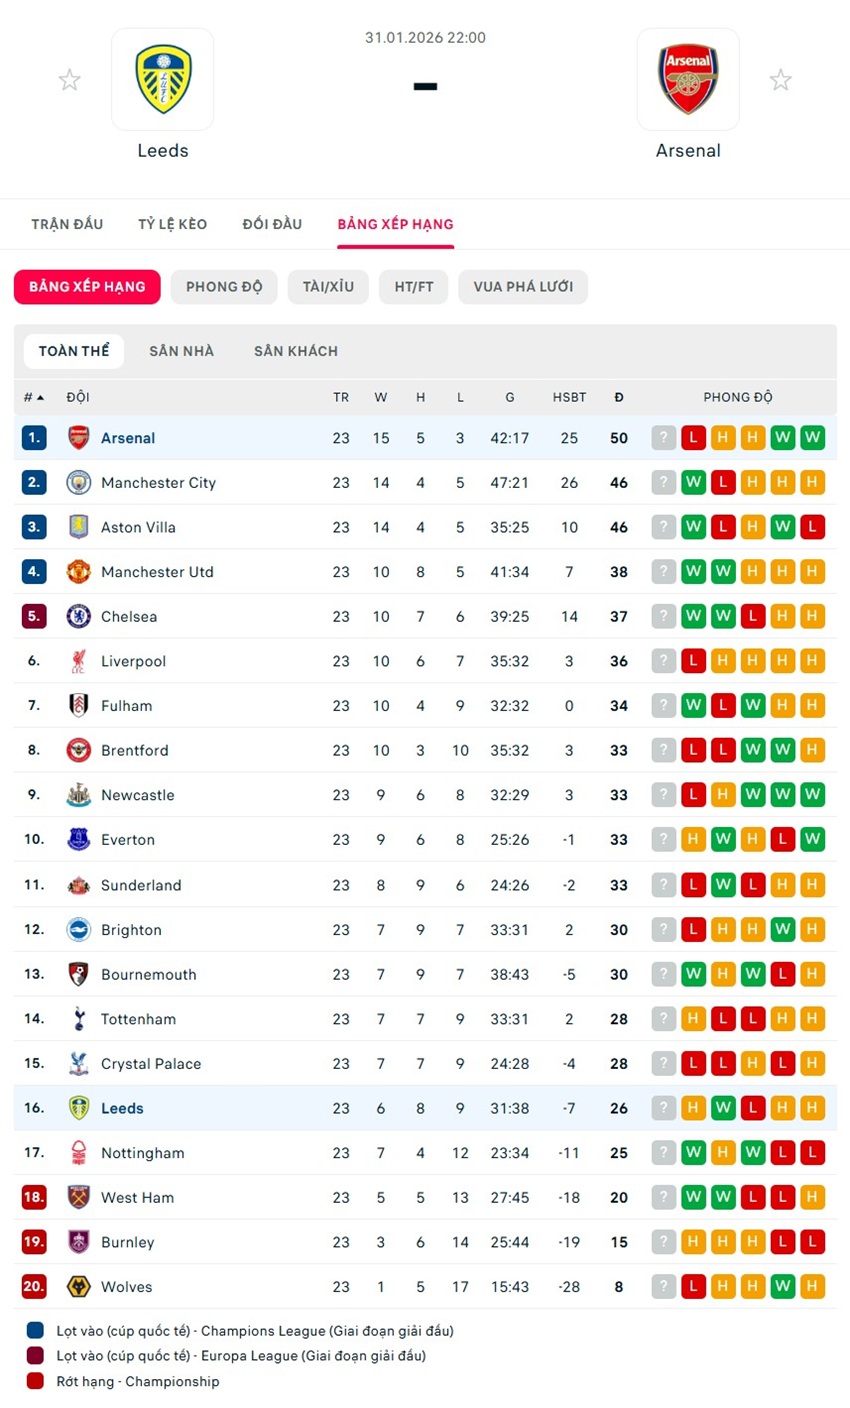
Task: Select the VUA PHÁ LƯỚI button
Action: tap(523, 287)
